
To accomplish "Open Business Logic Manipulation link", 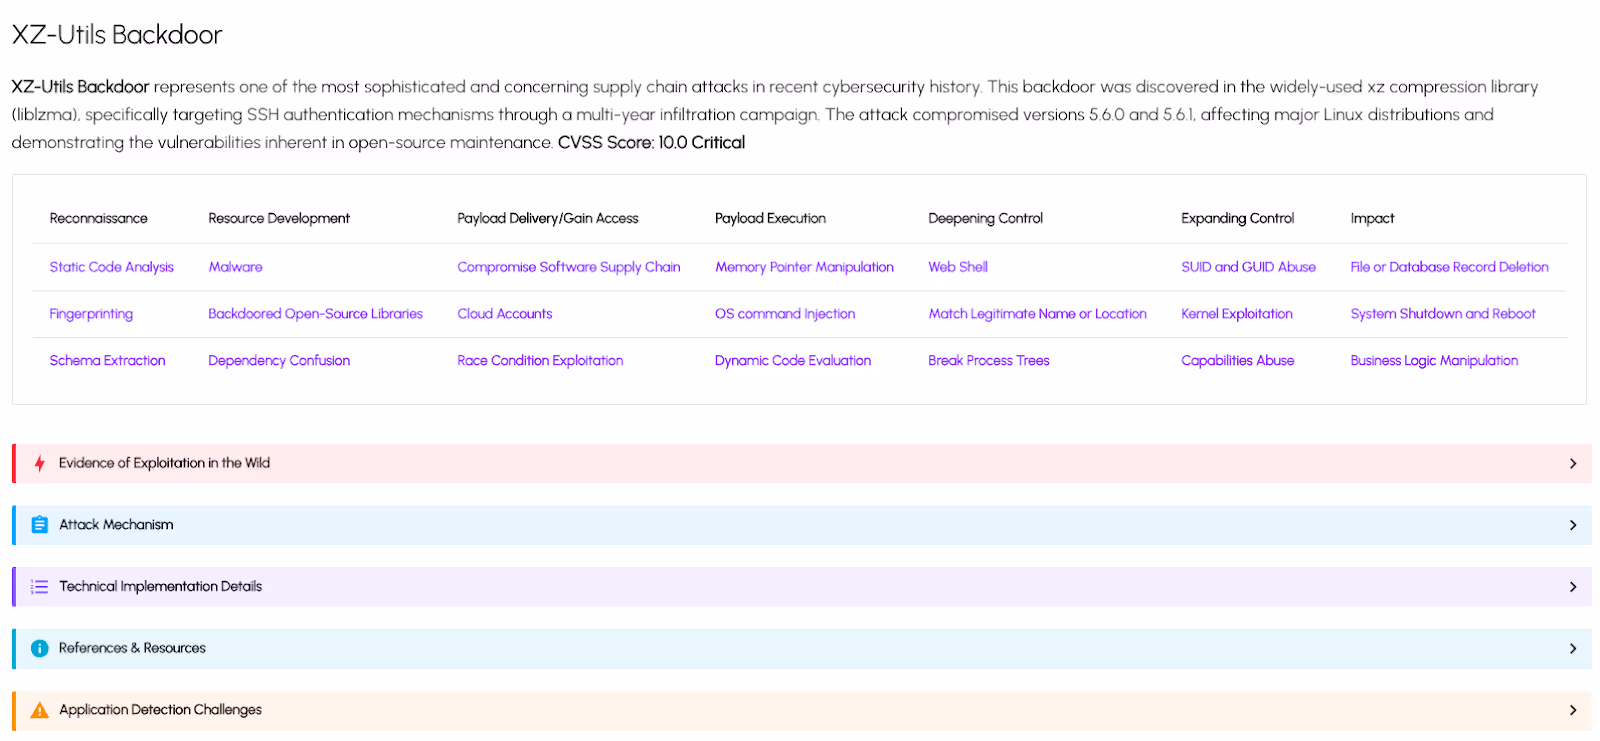I will [1434, 361].
